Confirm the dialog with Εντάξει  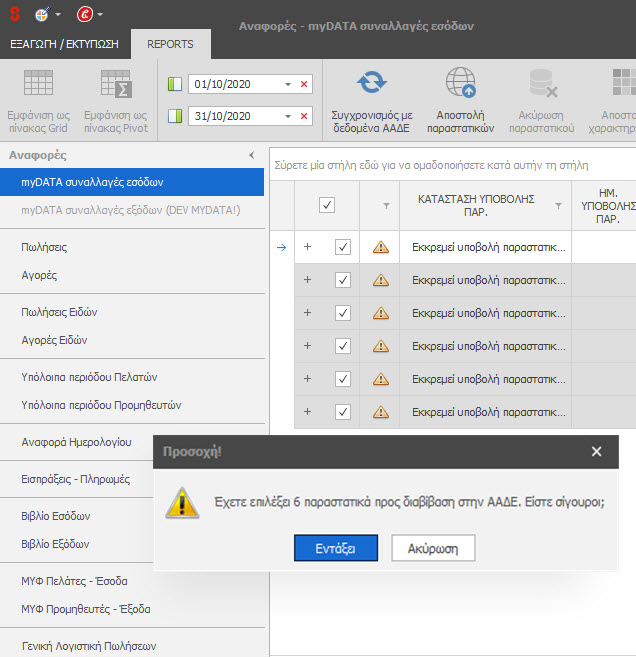tap(336, 548)
